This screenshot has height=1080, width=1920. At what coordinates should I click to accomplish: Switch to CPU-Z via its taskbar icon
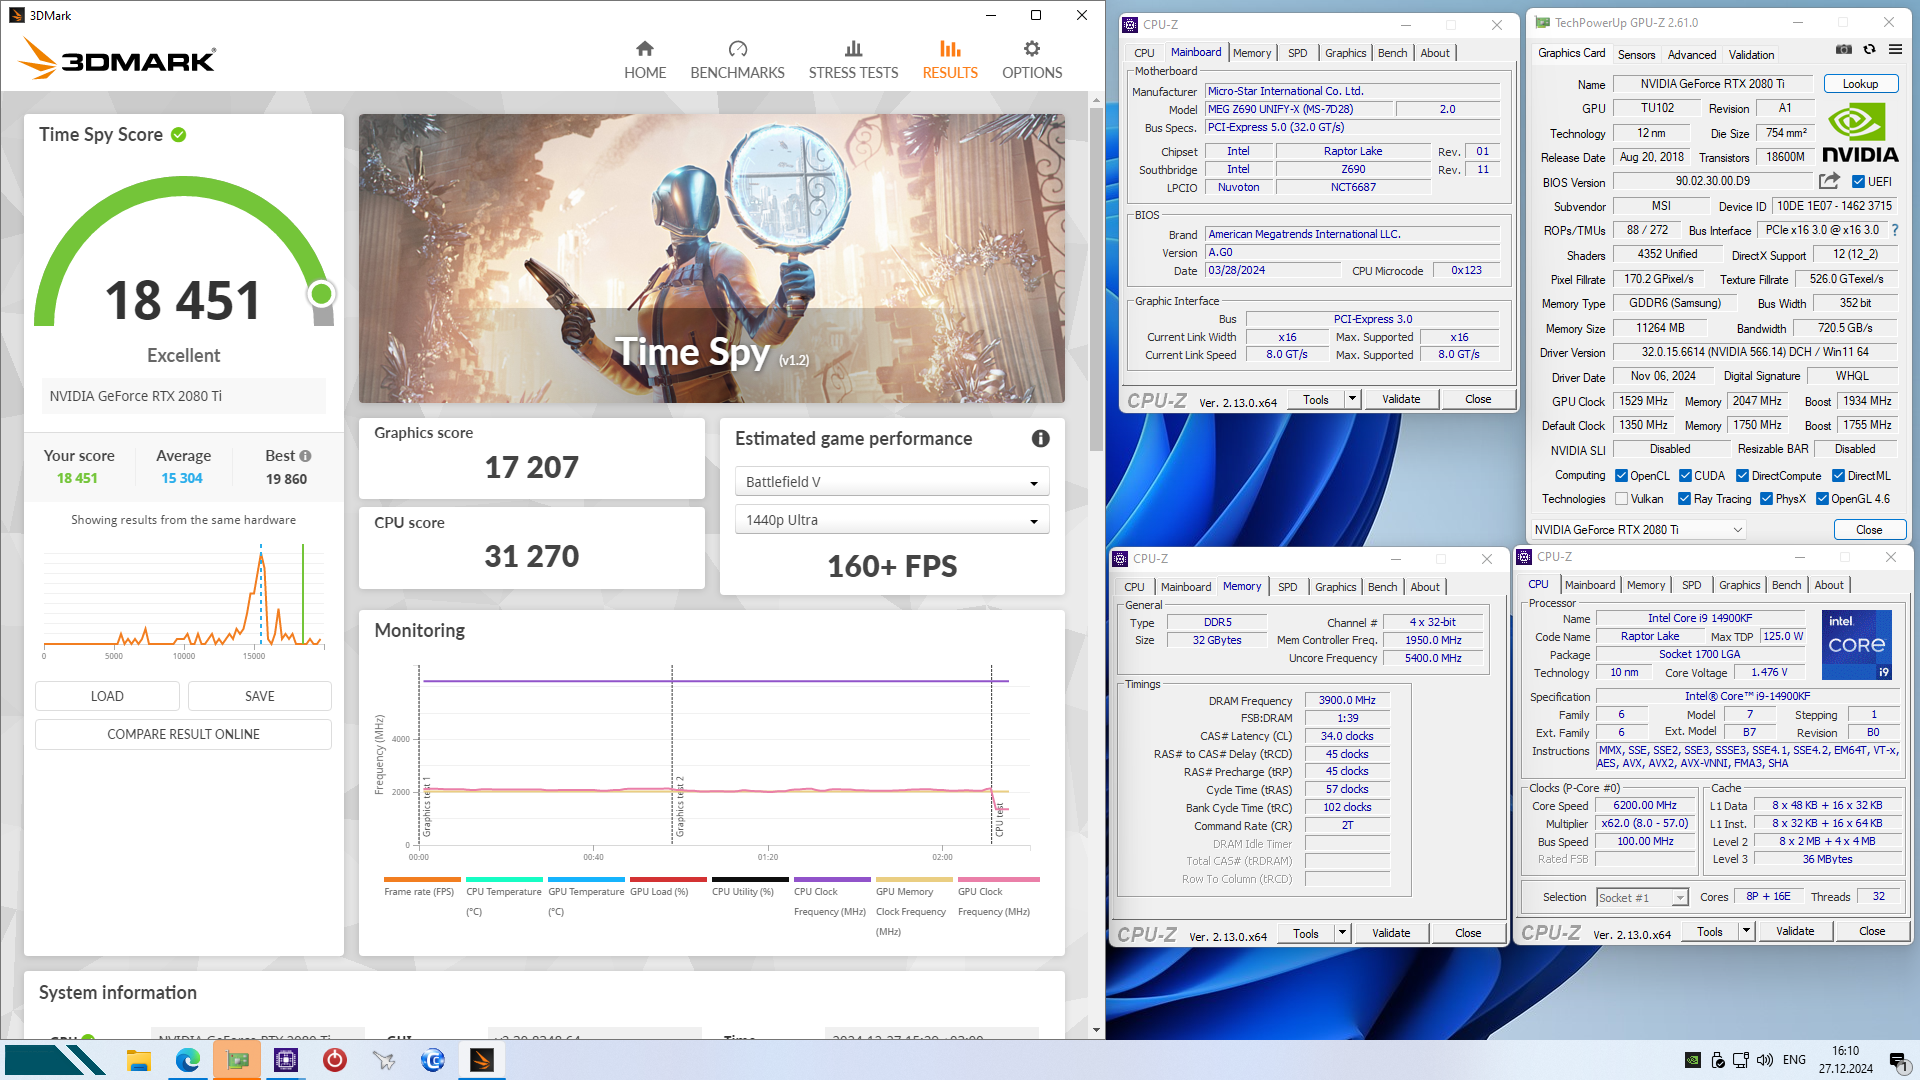286,1060
